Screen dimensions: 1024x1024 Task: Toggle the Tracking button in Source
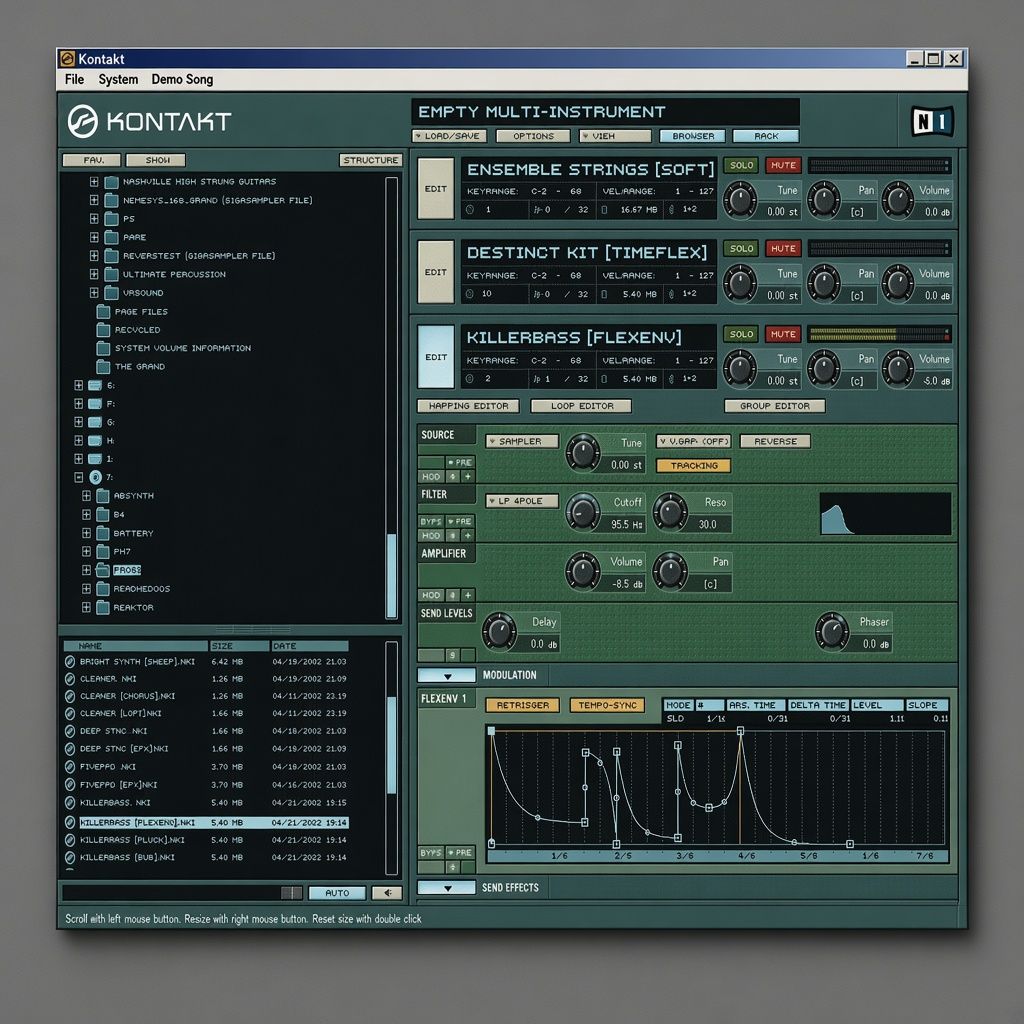(x=694, y=466)
